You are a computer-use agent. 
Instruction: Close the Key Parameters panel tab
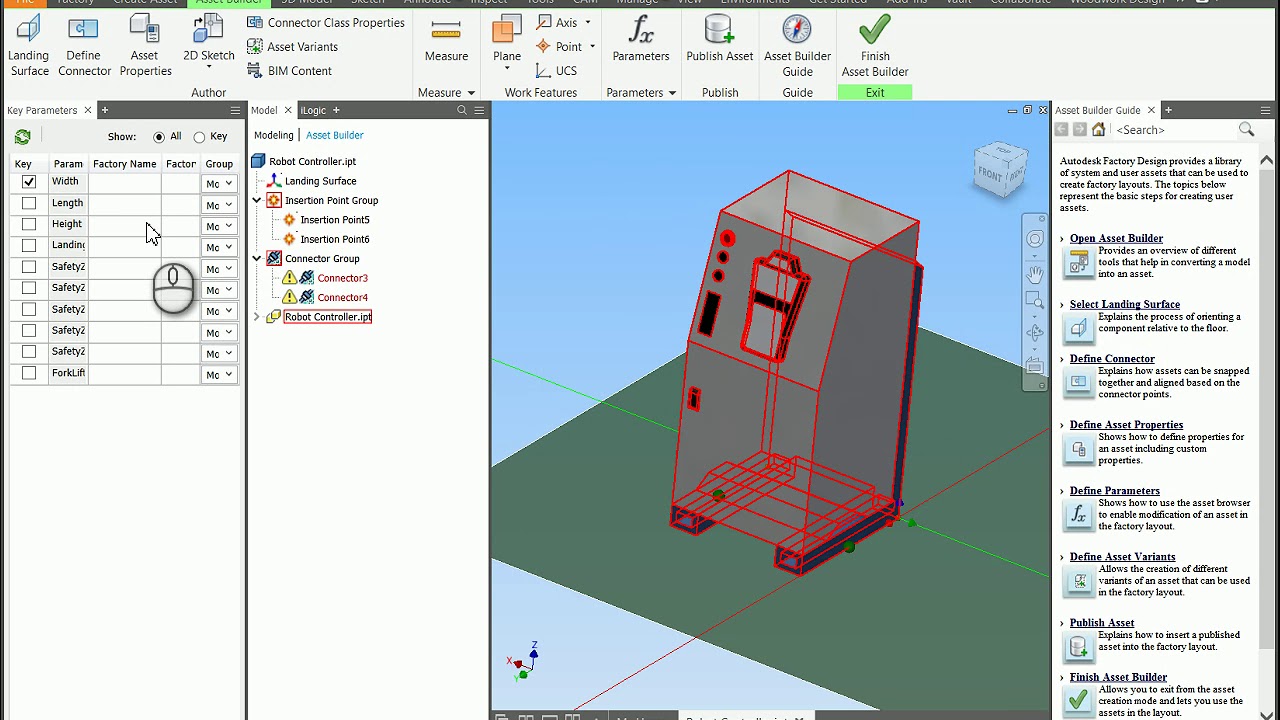pyautogui.click(x=88, y=110)
